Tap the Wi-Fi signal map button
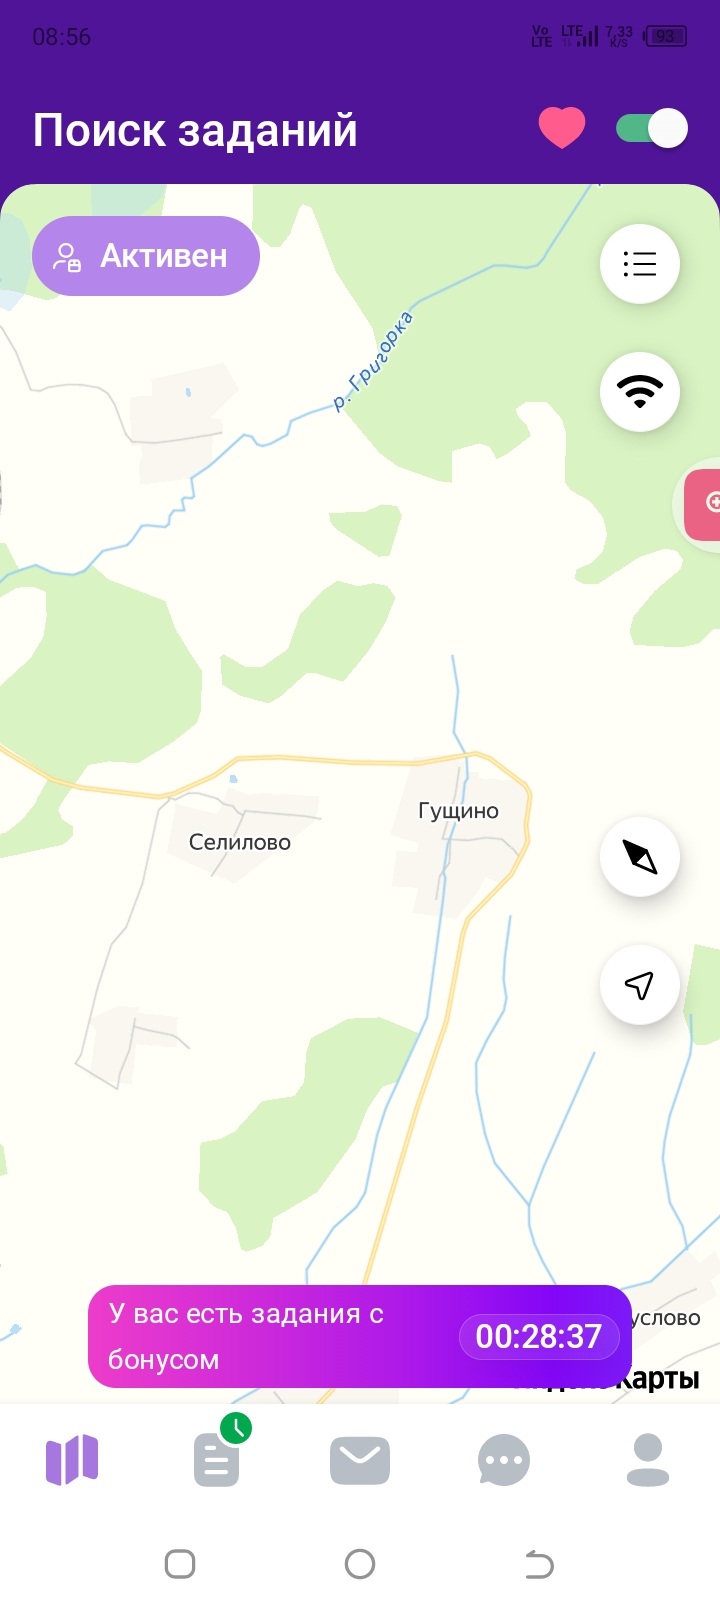 tap(640, 392)
